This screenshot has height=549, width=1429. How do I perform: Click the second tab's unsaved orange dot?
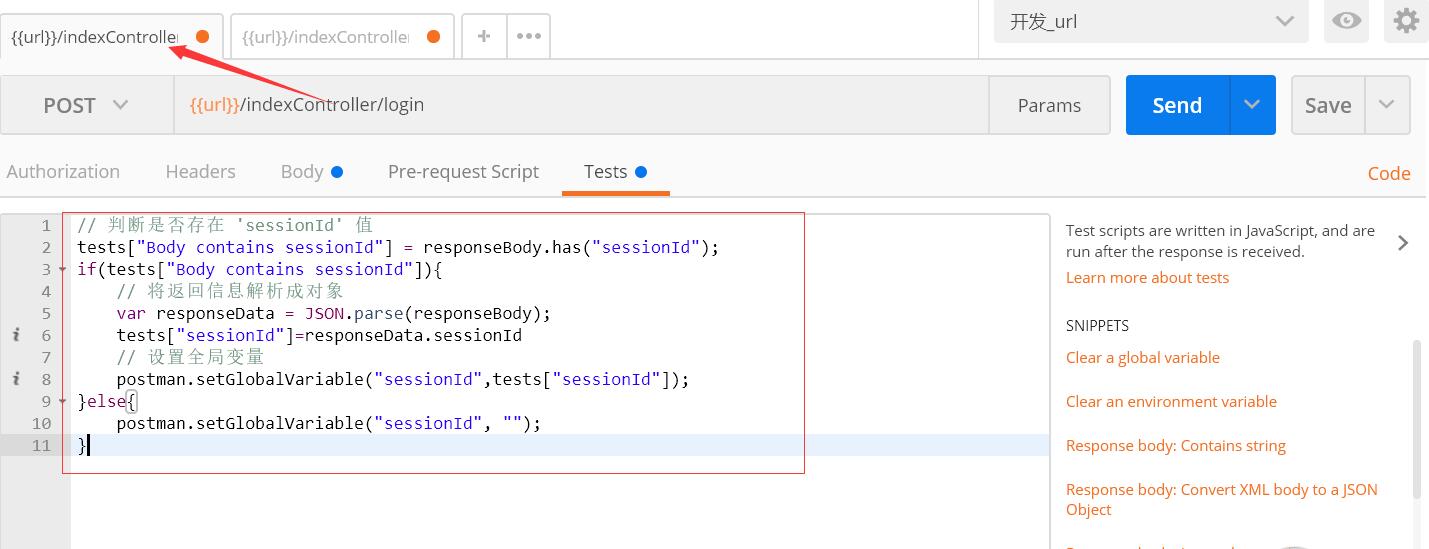433,37
